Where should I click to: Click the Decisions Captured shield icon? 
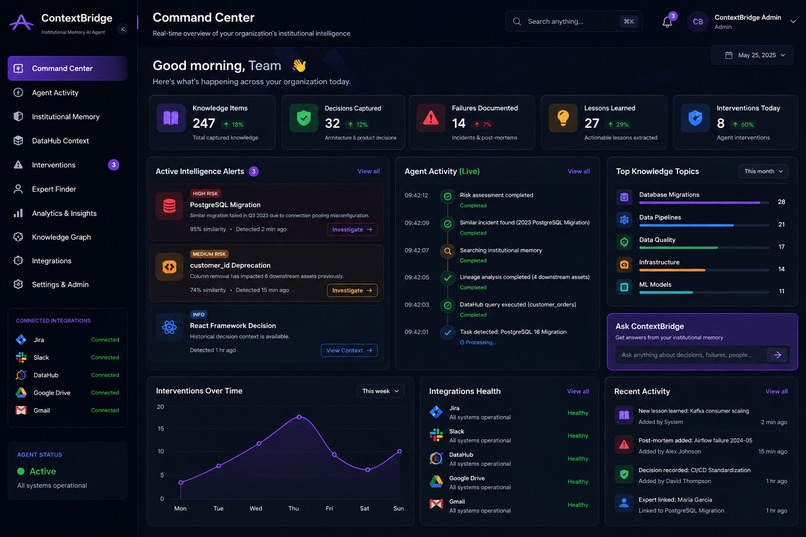(303, 118)
